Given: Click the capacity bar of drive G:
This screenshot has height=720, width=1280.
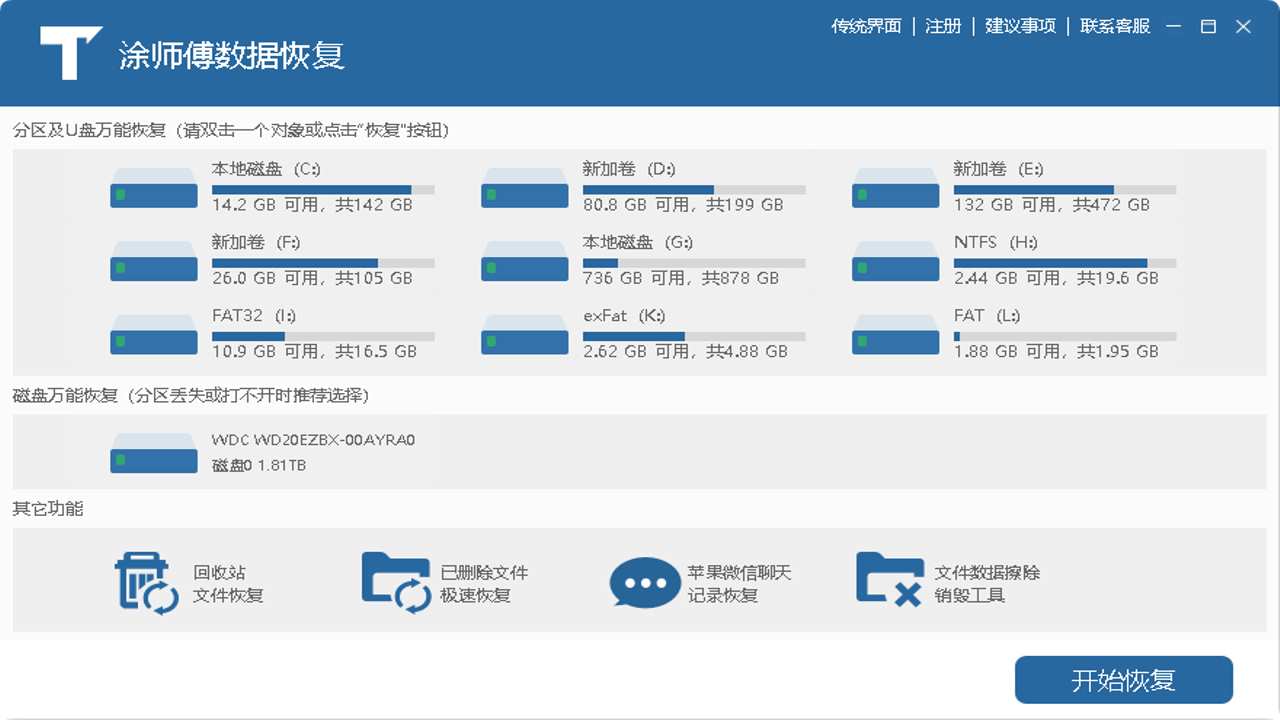Looking at the screenshot, I should tap(694, 262).
